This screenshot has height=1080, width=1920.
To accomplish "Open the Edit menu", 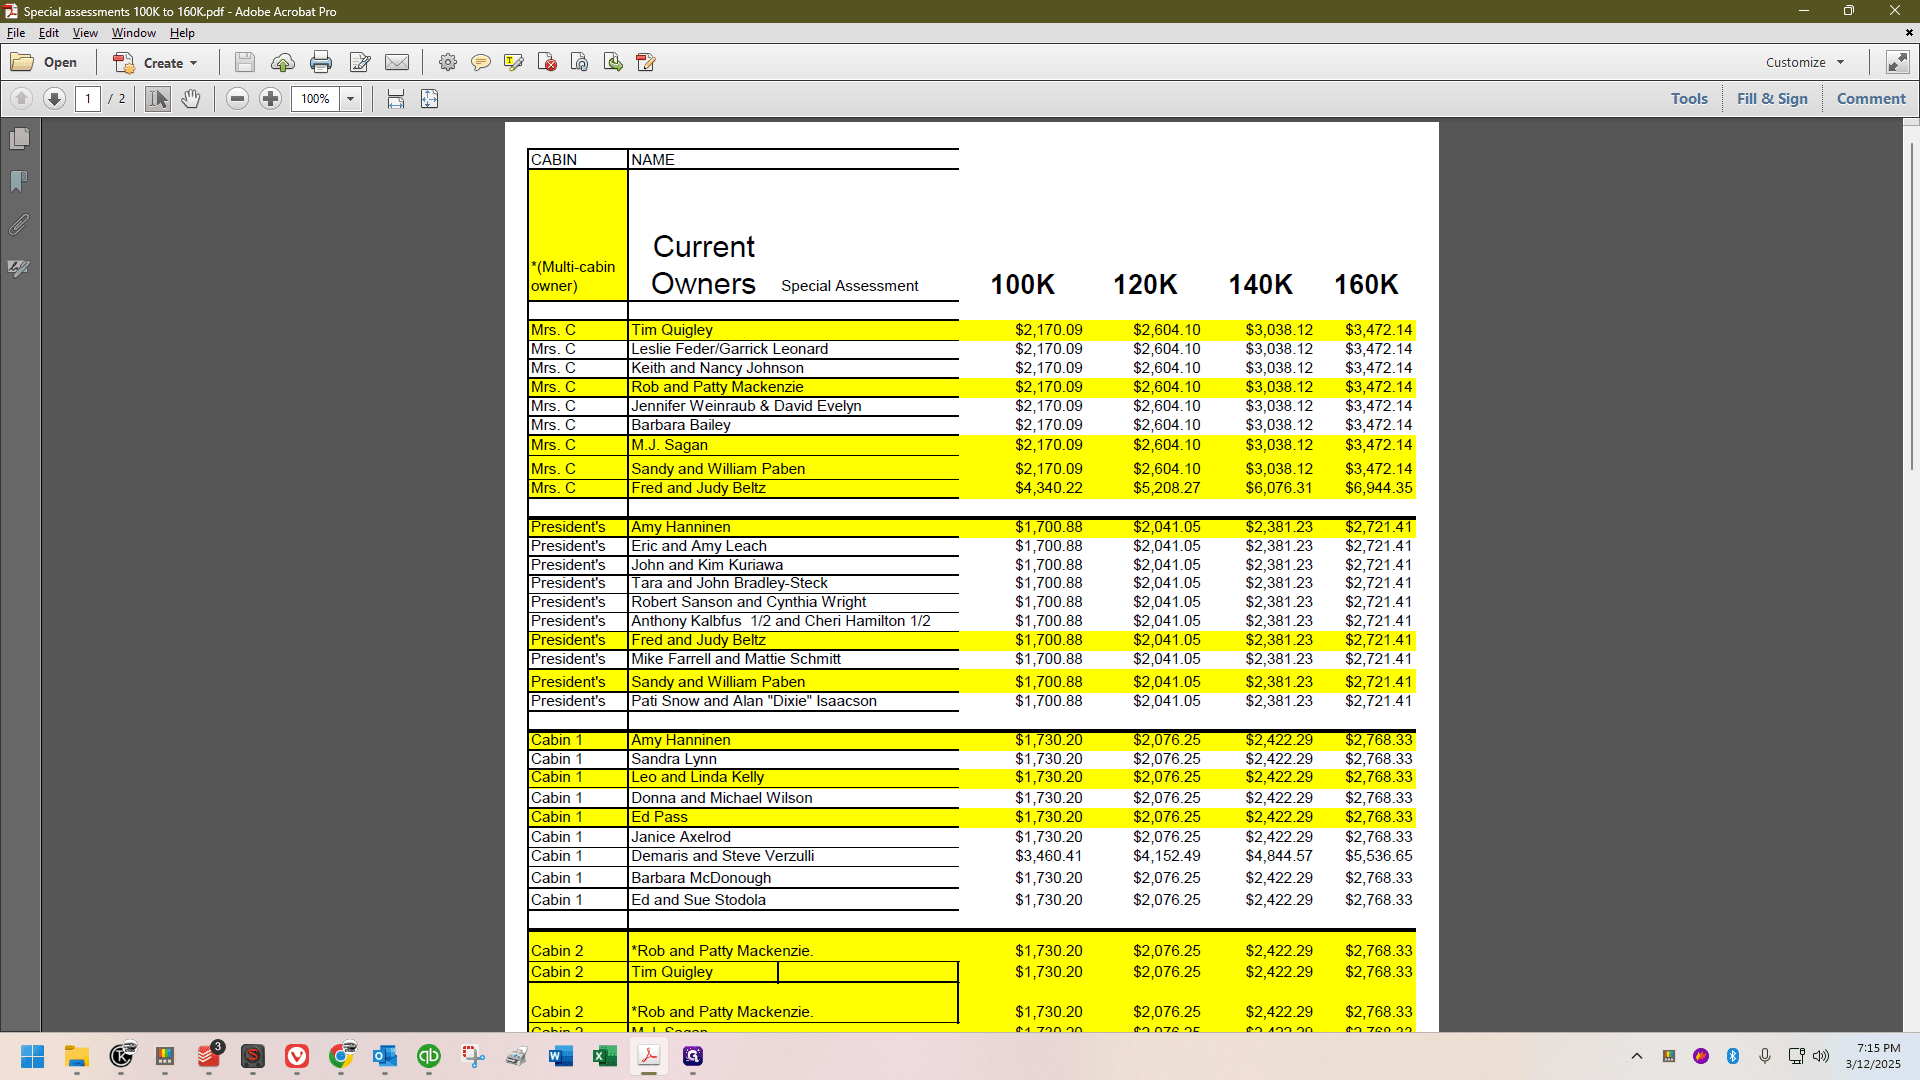I will tap(49, 33).
